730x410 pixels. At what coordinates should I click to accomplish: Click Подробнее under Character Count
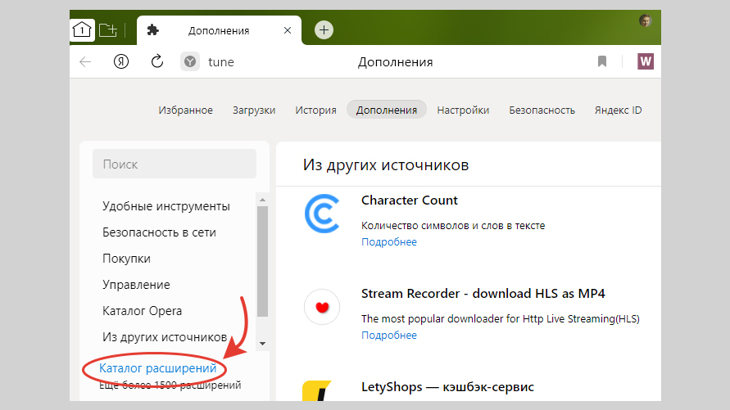point(388,242)
